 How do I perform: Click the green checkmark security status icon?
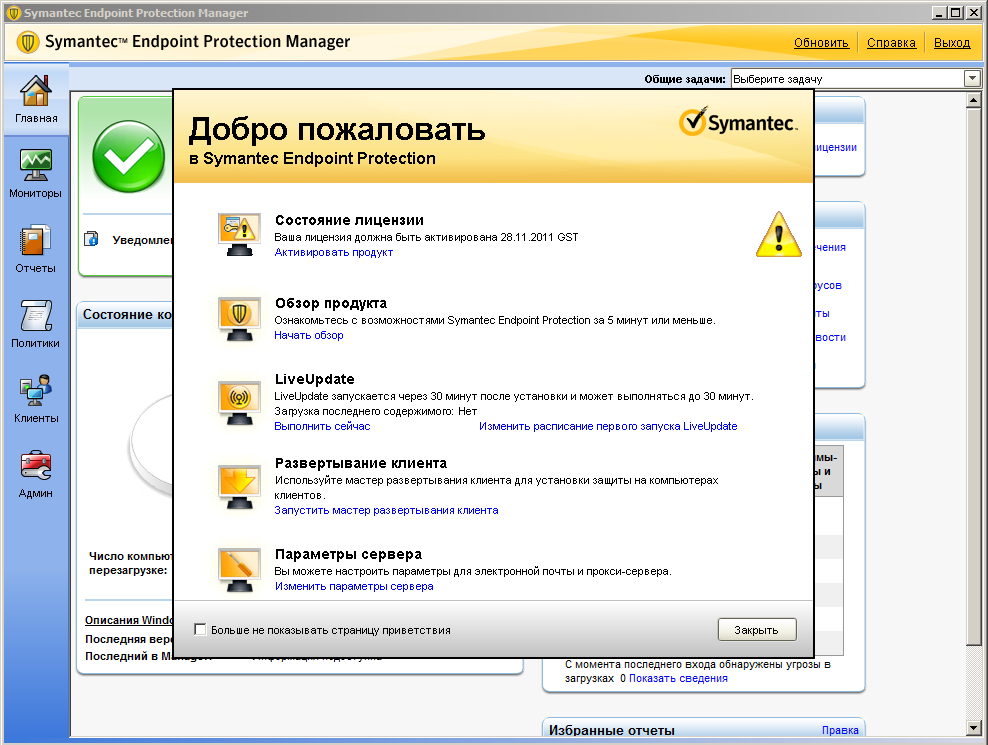point(129,156)
